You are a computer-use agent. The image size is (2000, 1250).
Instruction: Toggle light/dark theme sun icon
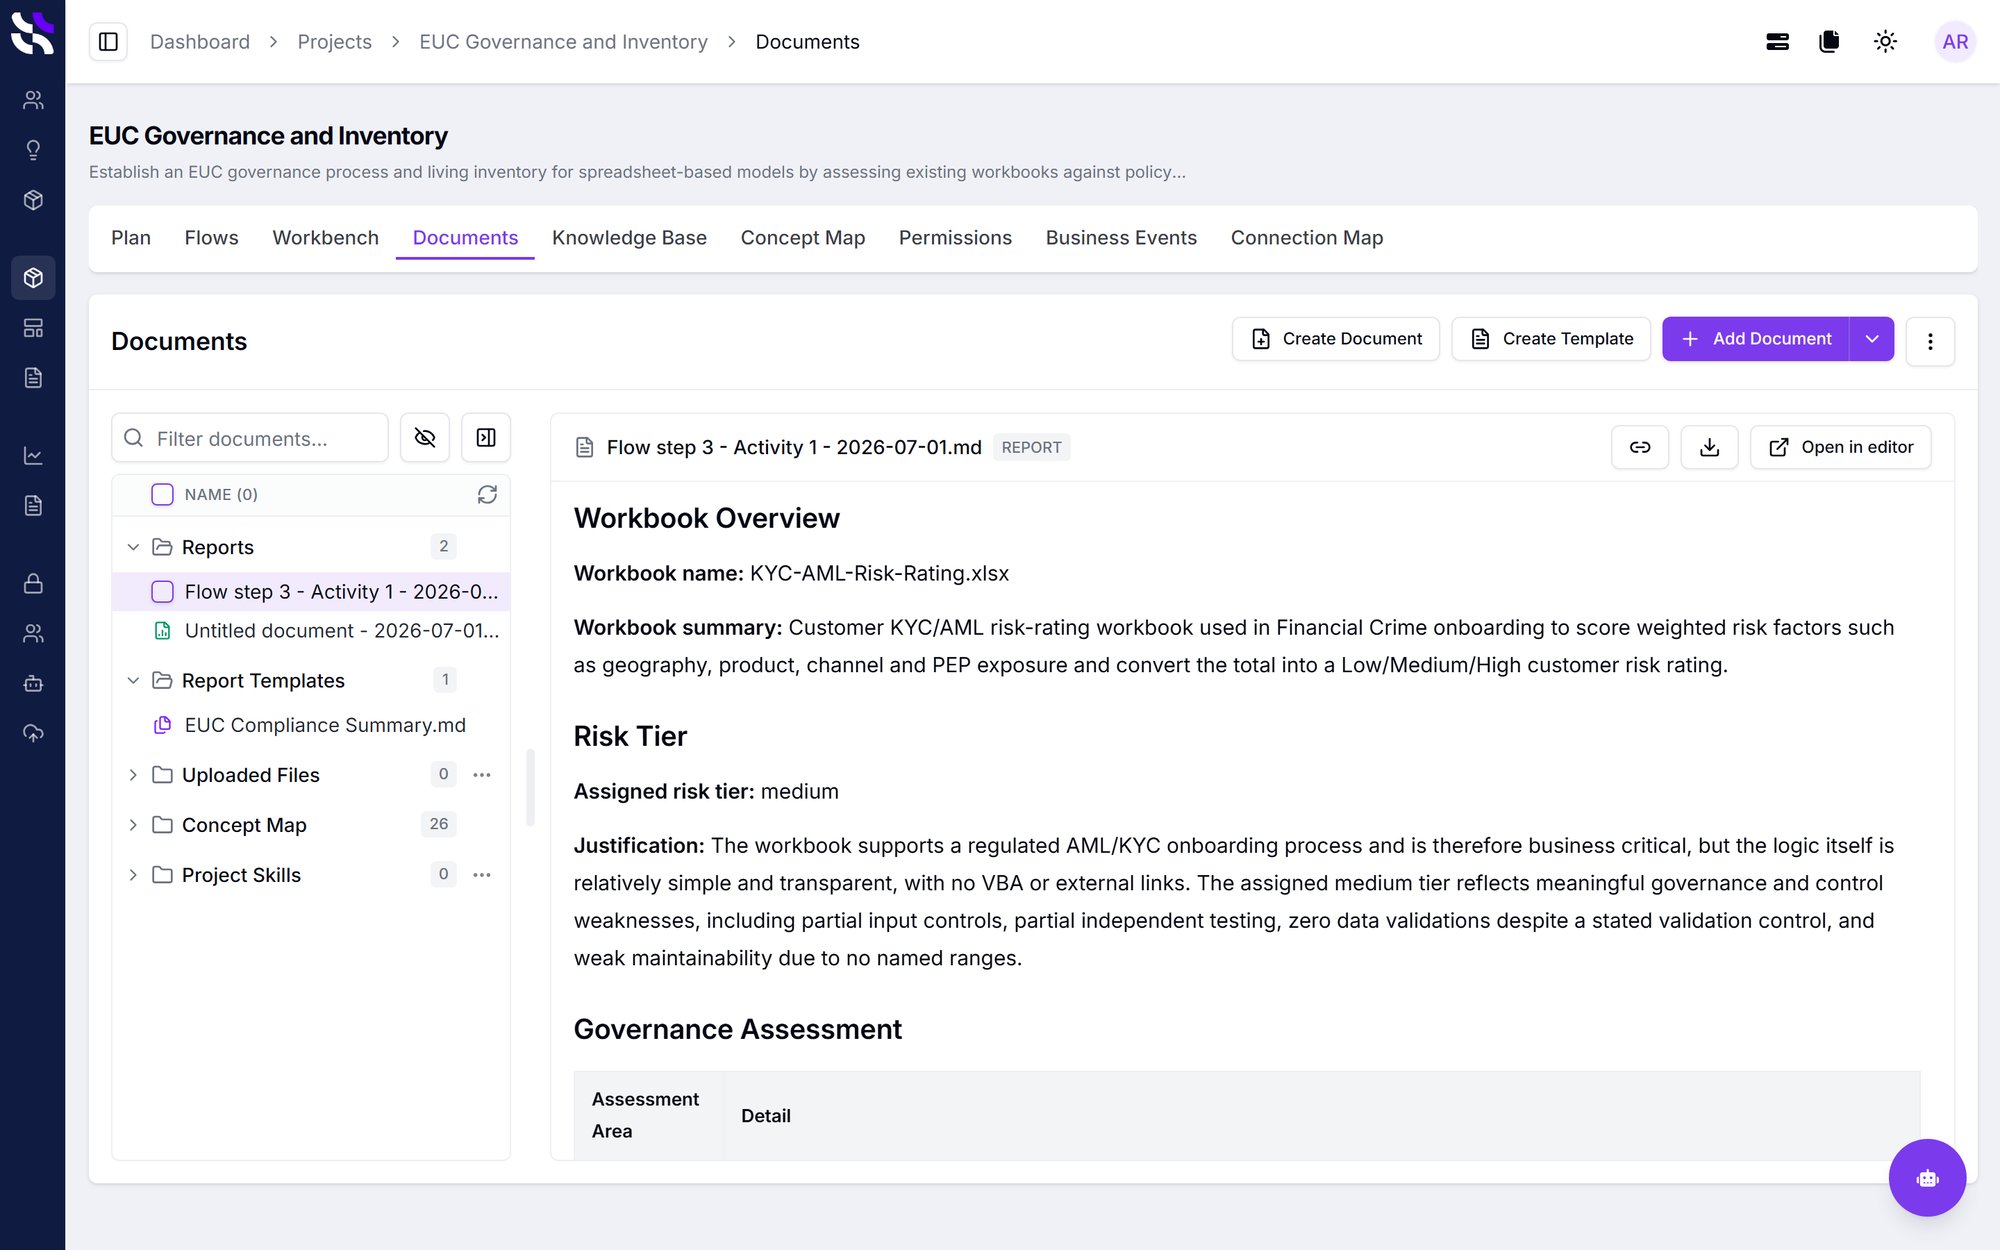tap(1885, 42)
